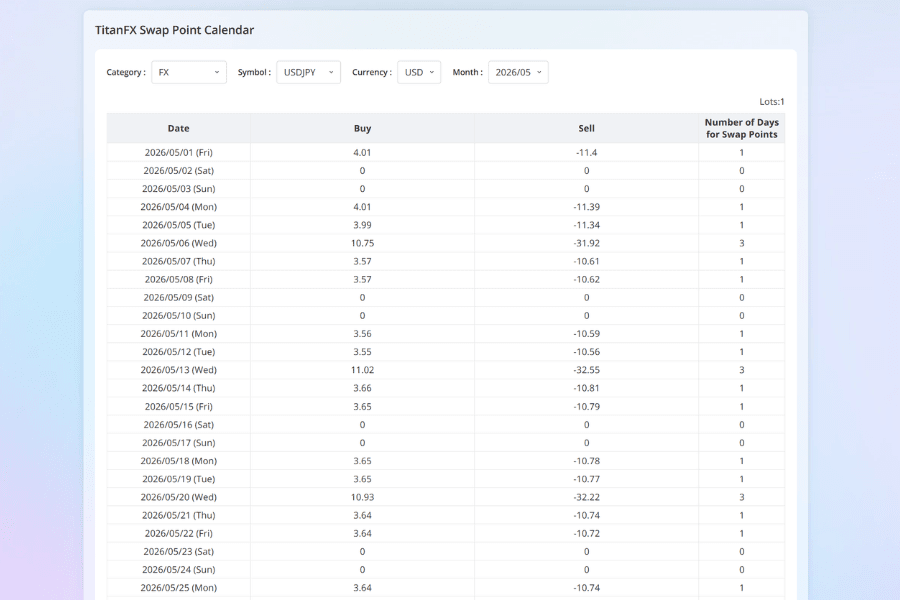Screen dimensions: 900x600
Task: Select the 2026/05/11 (Mon) date cell
Action: (x=179, y=334)
